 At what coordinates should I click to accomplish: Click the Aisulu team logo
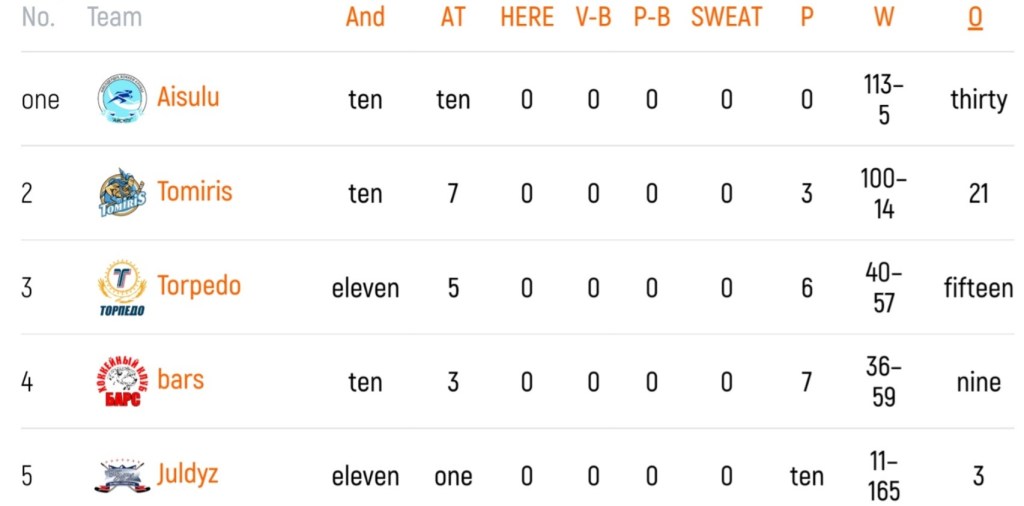[122, 99]
